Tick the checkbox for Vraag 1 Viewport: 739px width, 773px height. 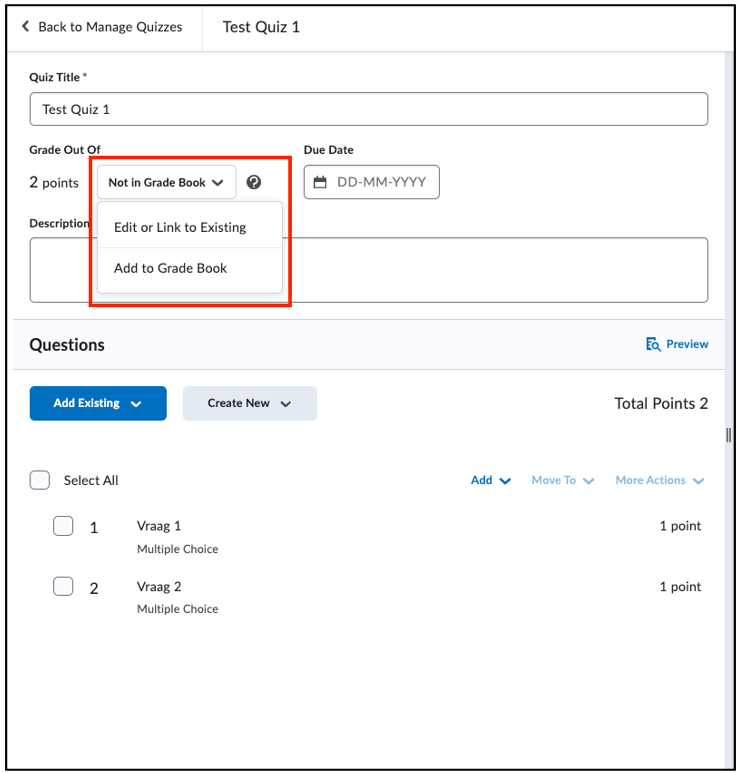click(x=63, y=526)
